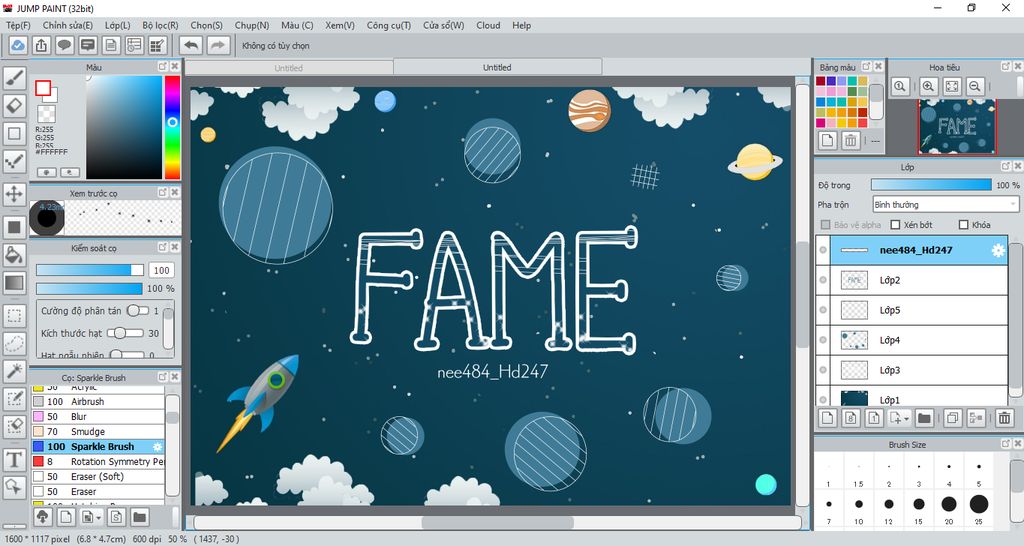Click the foreground color swatch

[x=43, y=88]
